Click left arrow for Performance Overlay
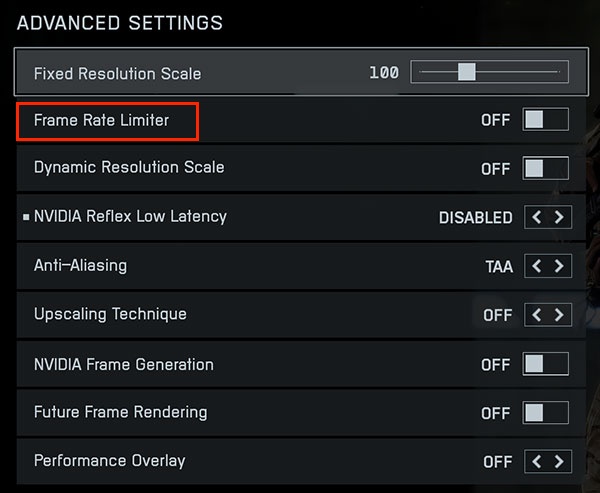Screen dimensions: 600x493 coord(536,462)
